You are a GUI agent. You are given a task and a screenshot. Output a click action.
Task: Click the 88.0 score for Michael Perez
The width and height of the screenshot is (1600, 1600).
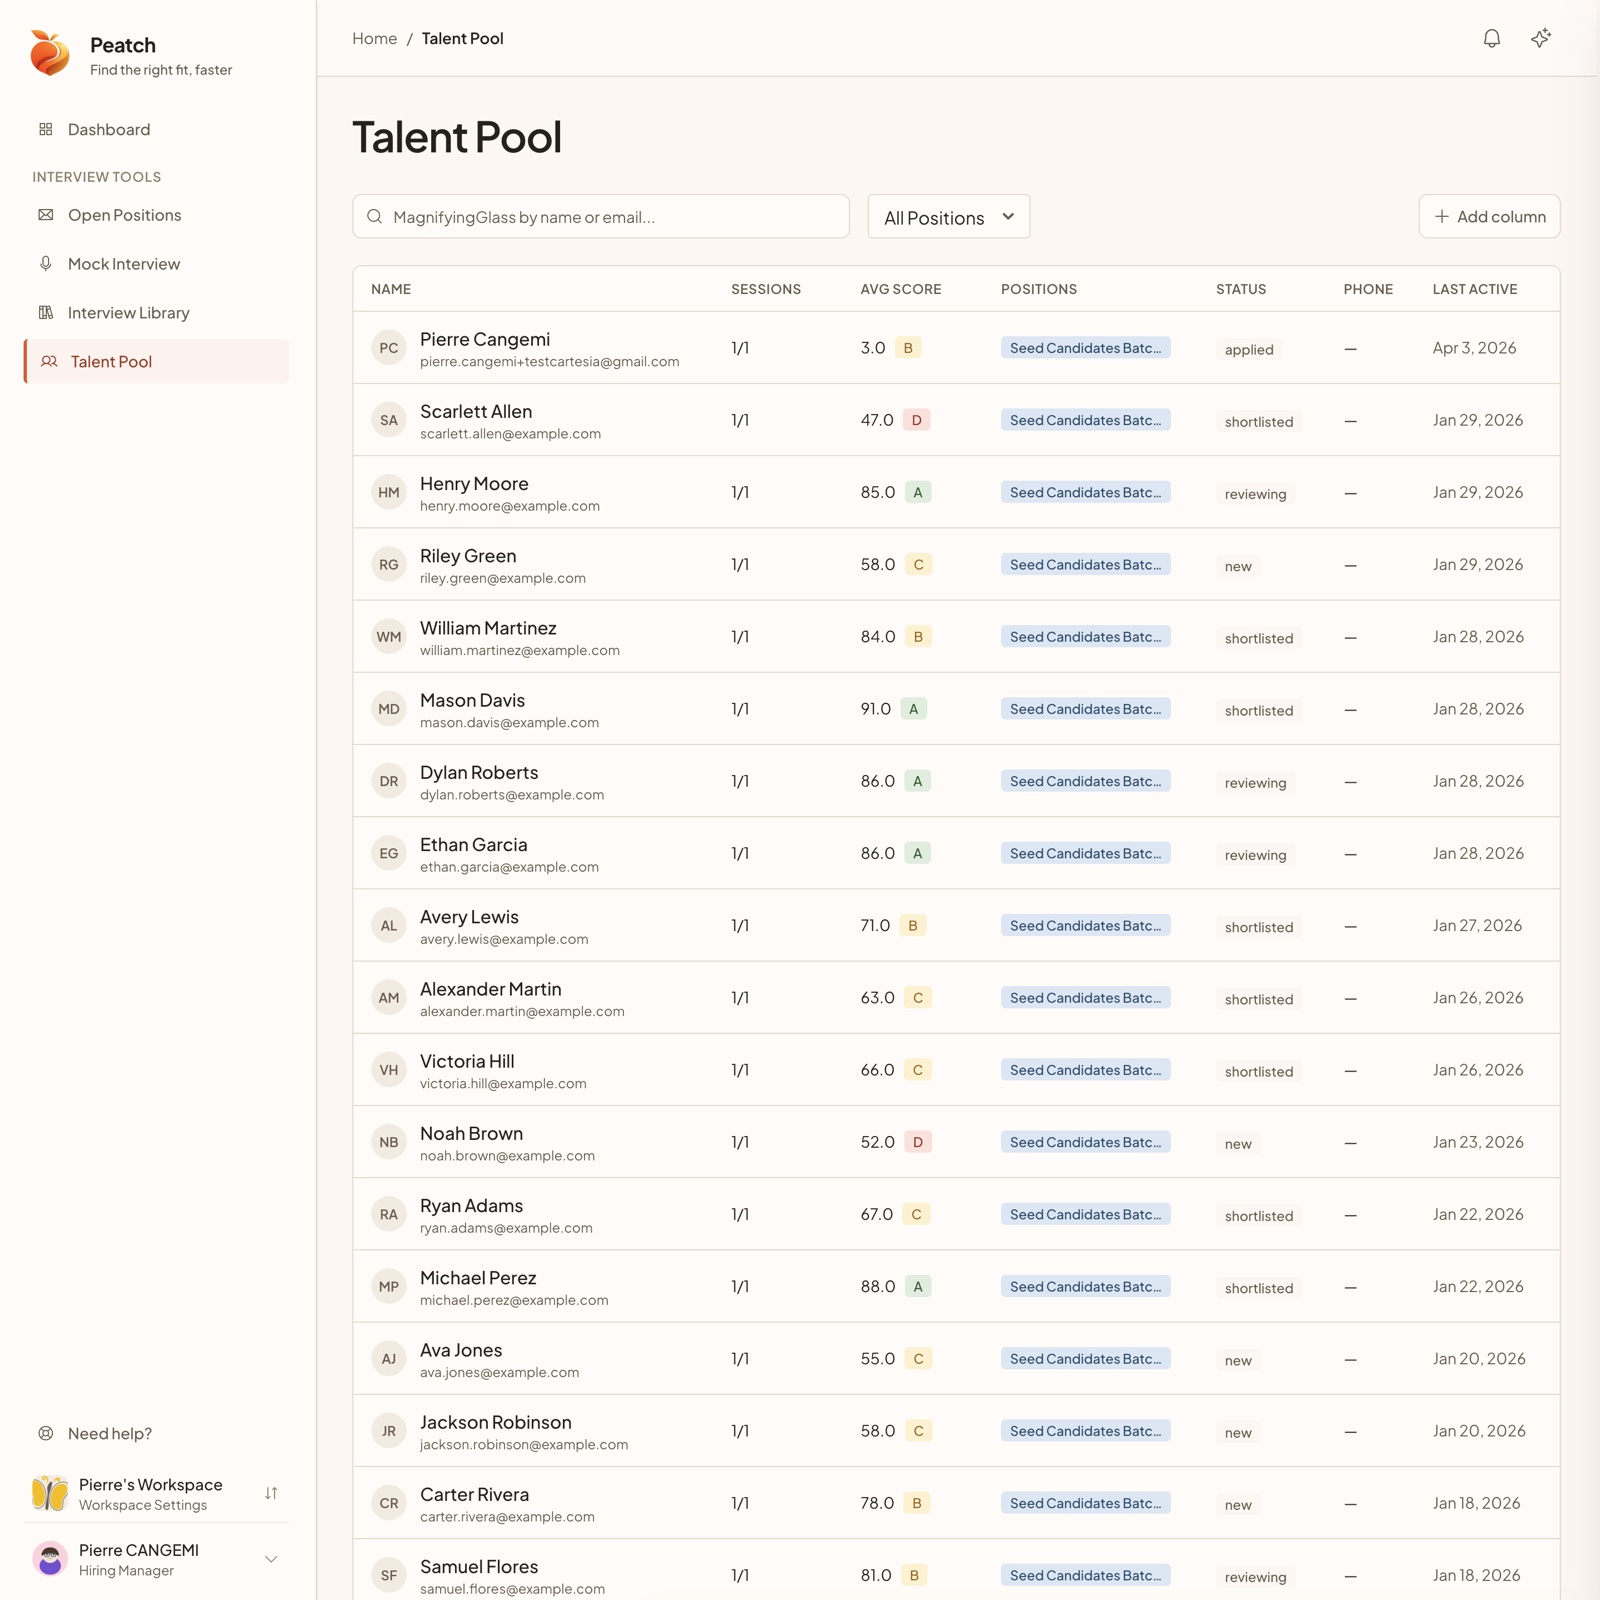point(877,1287)
